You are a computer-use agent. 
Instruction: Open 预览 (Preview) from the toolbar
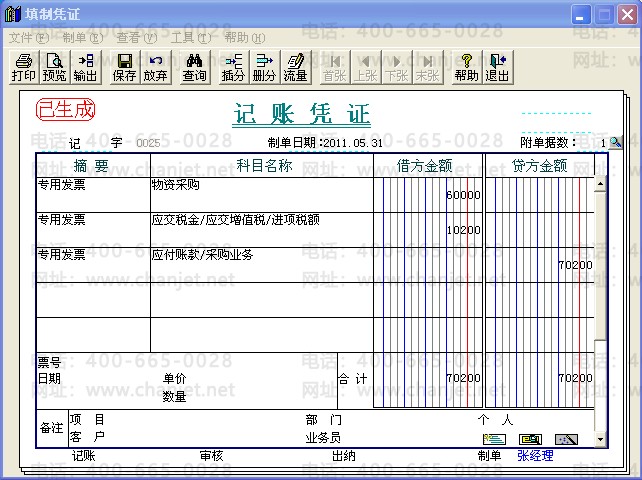[x=54, y=67]
